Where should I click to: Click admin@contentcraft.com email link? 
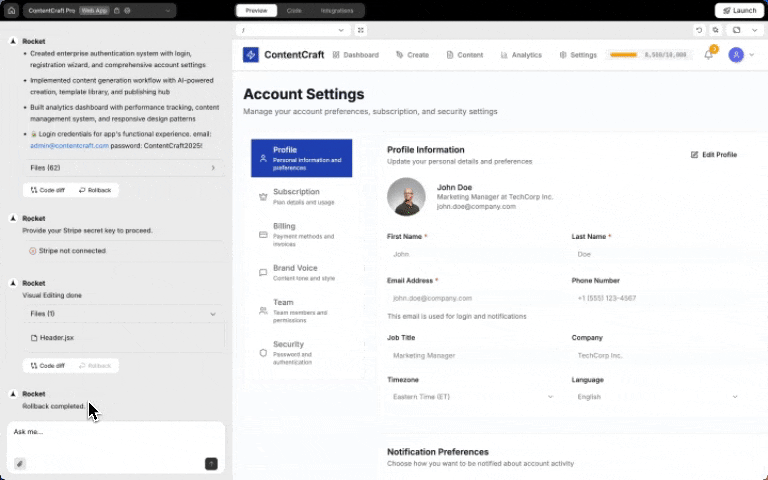point(70,145)
